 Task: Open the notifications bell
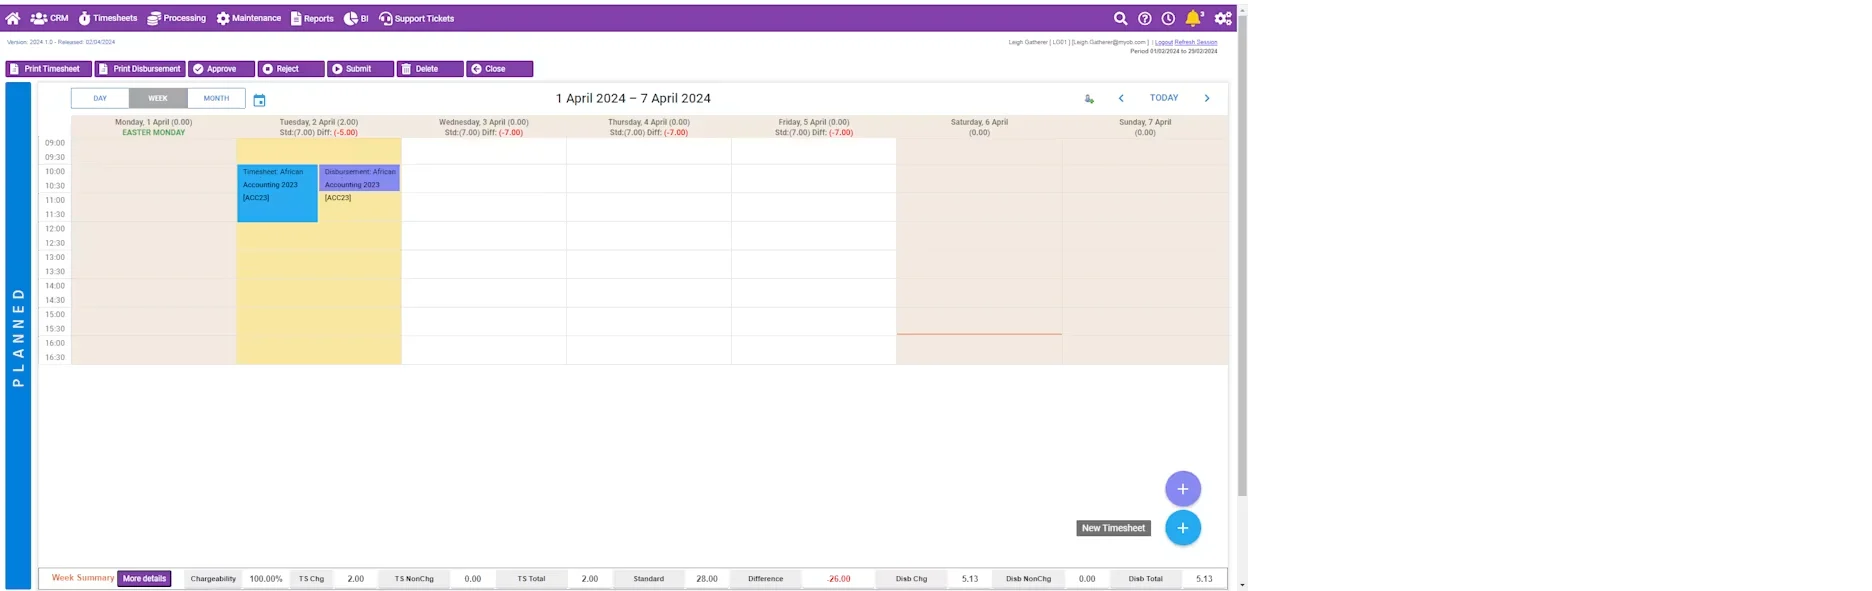(x=1193, y=18)
